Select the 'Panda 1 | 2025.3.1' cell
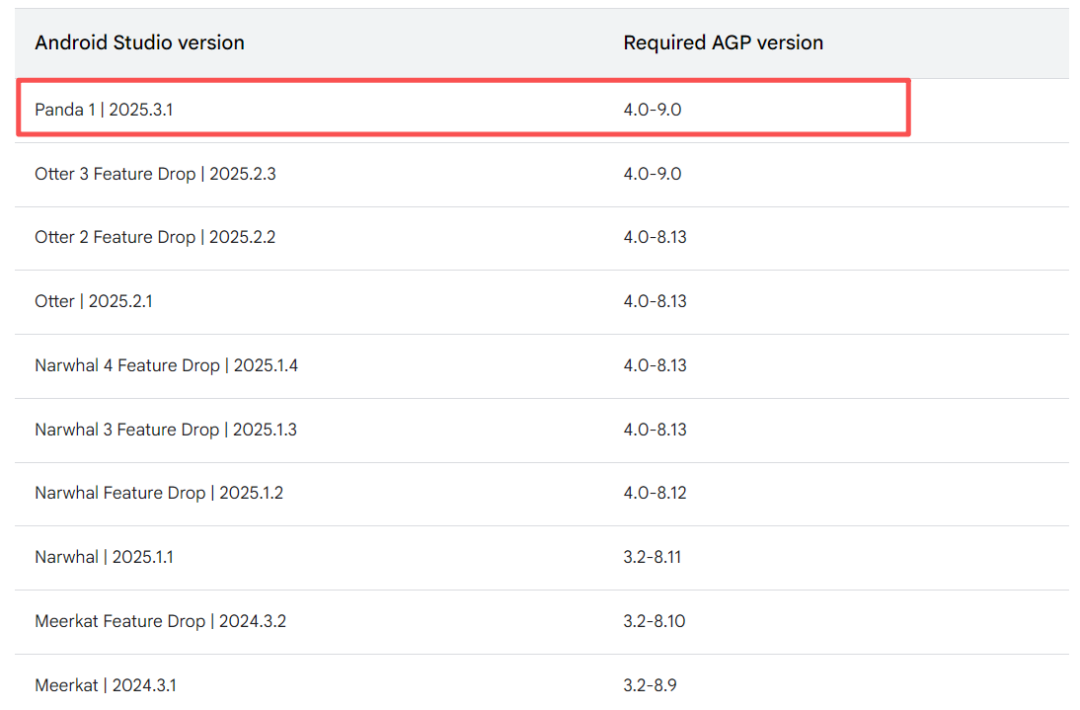 (104, 109)
